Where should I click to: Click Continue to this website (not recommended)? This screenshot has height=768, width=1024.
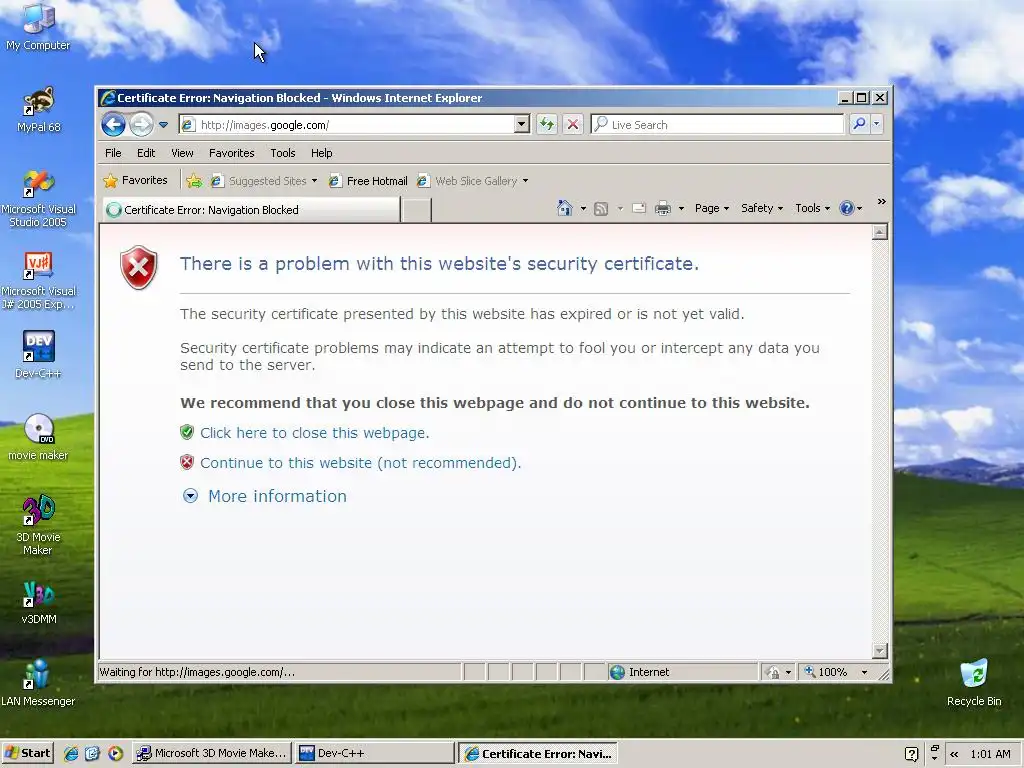click(x=360, y=463)
